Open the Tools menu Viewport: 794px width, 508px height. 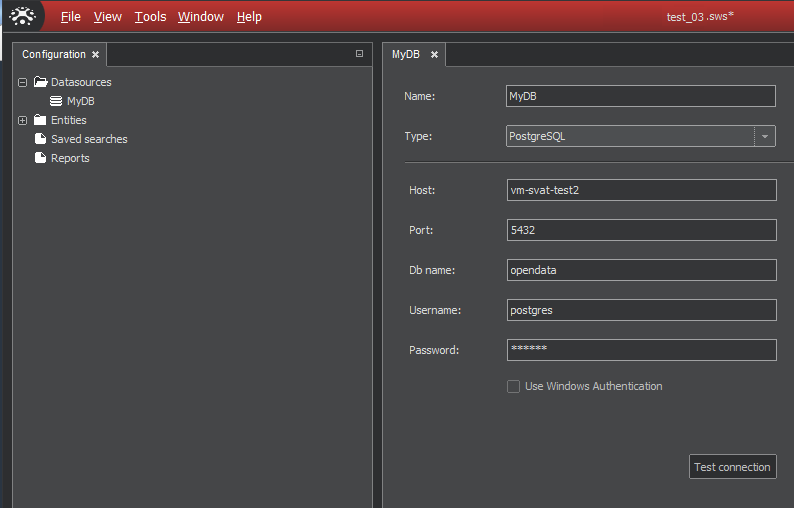[x=150, y=17]
